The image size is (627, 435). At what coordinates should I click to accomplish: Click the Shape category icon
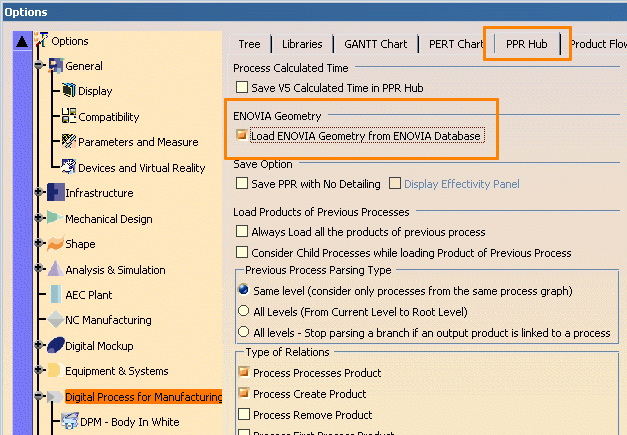pyautogui.click(x=56, y=243)
